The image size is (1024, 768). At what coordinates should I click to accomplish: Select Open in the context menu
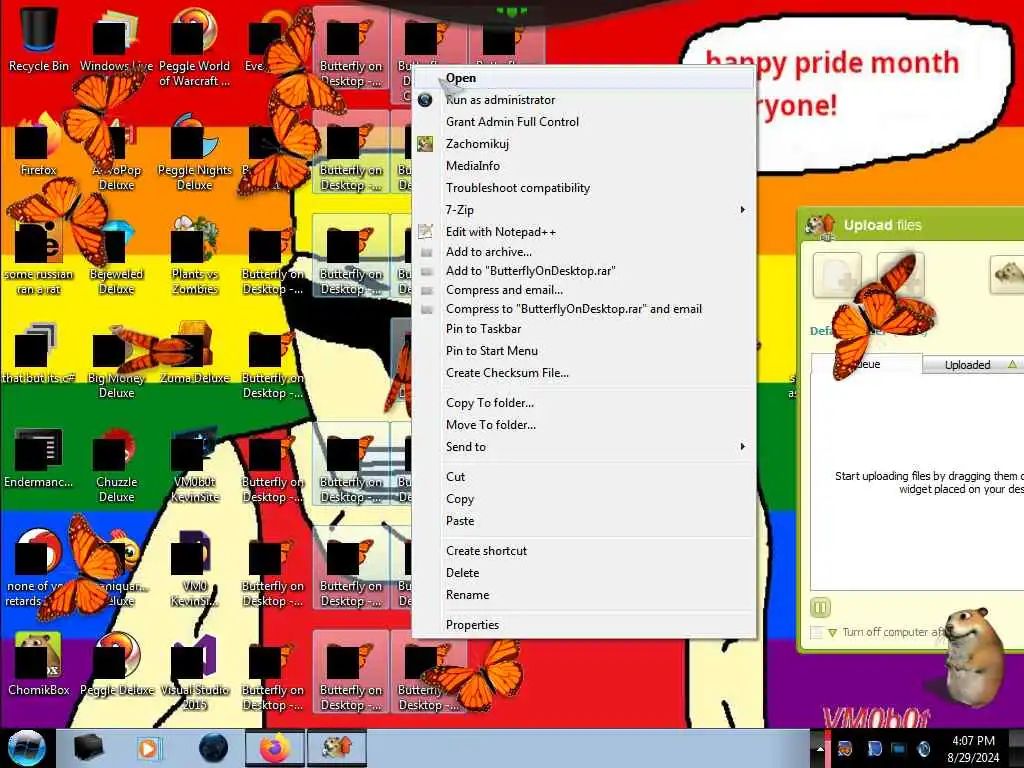pyautogui.click(x=584, y=78)
